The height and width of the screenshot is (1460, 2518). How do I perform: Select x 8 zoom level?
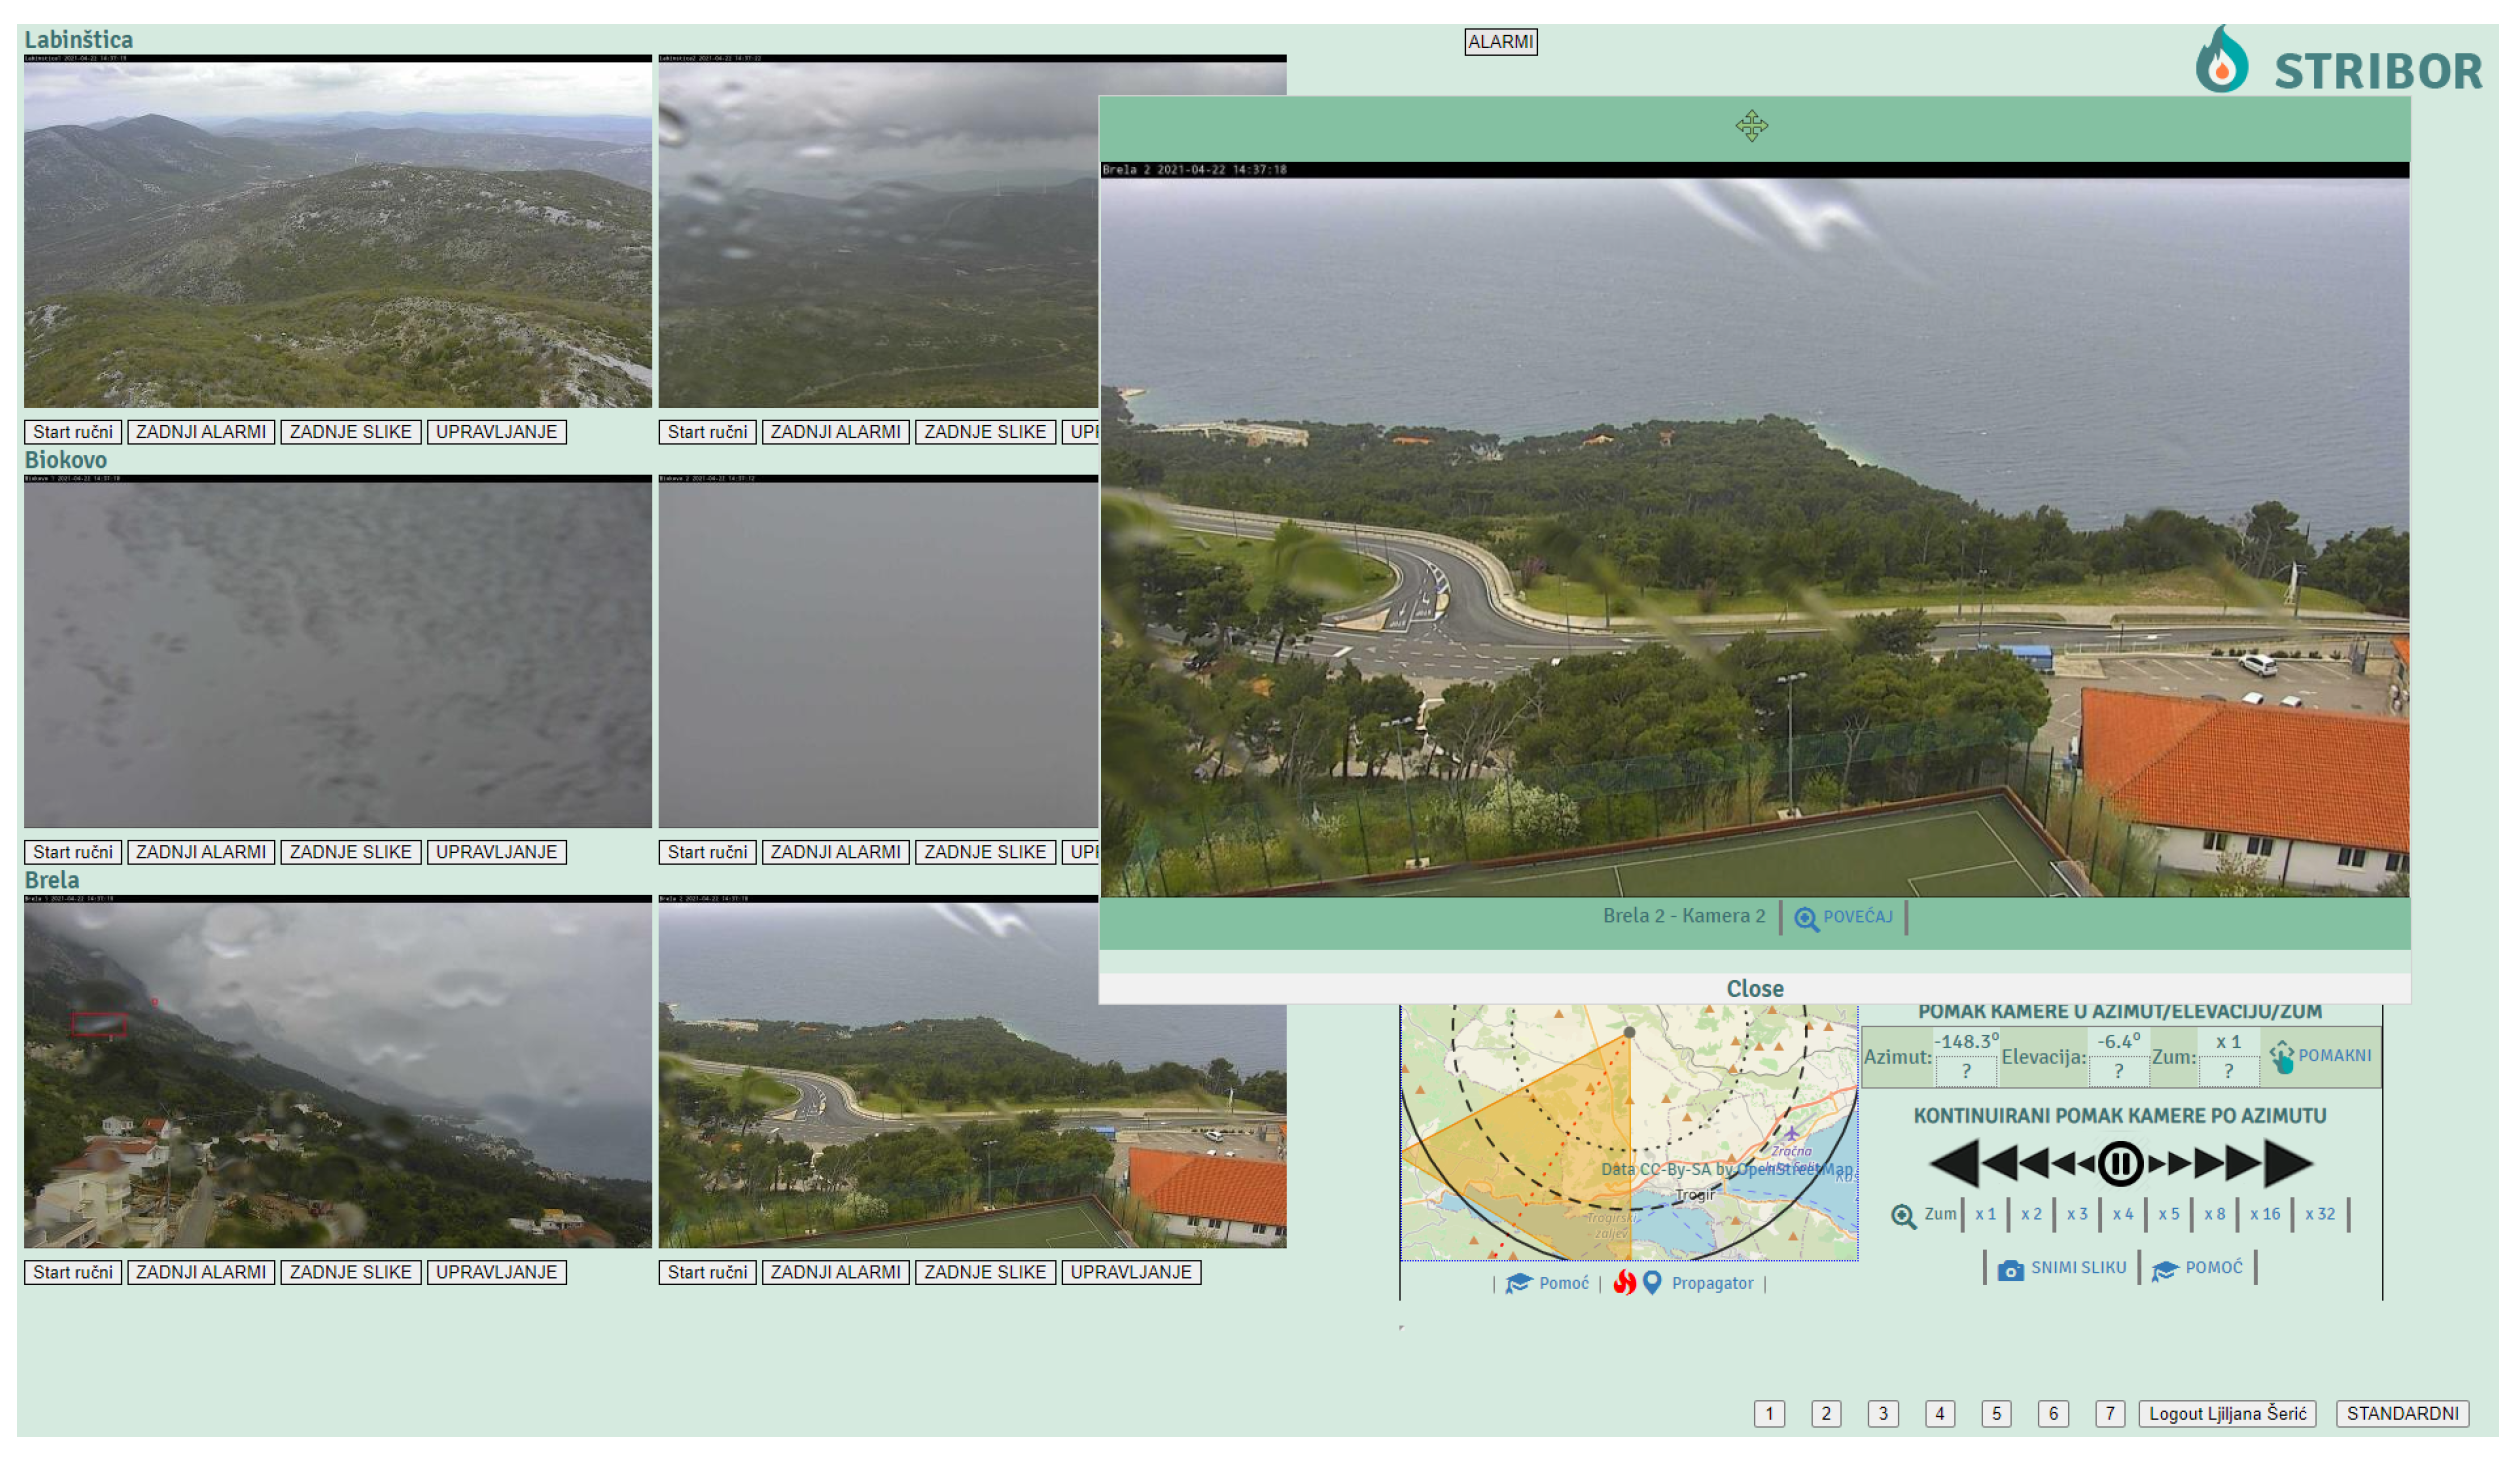(2214, 1214)
